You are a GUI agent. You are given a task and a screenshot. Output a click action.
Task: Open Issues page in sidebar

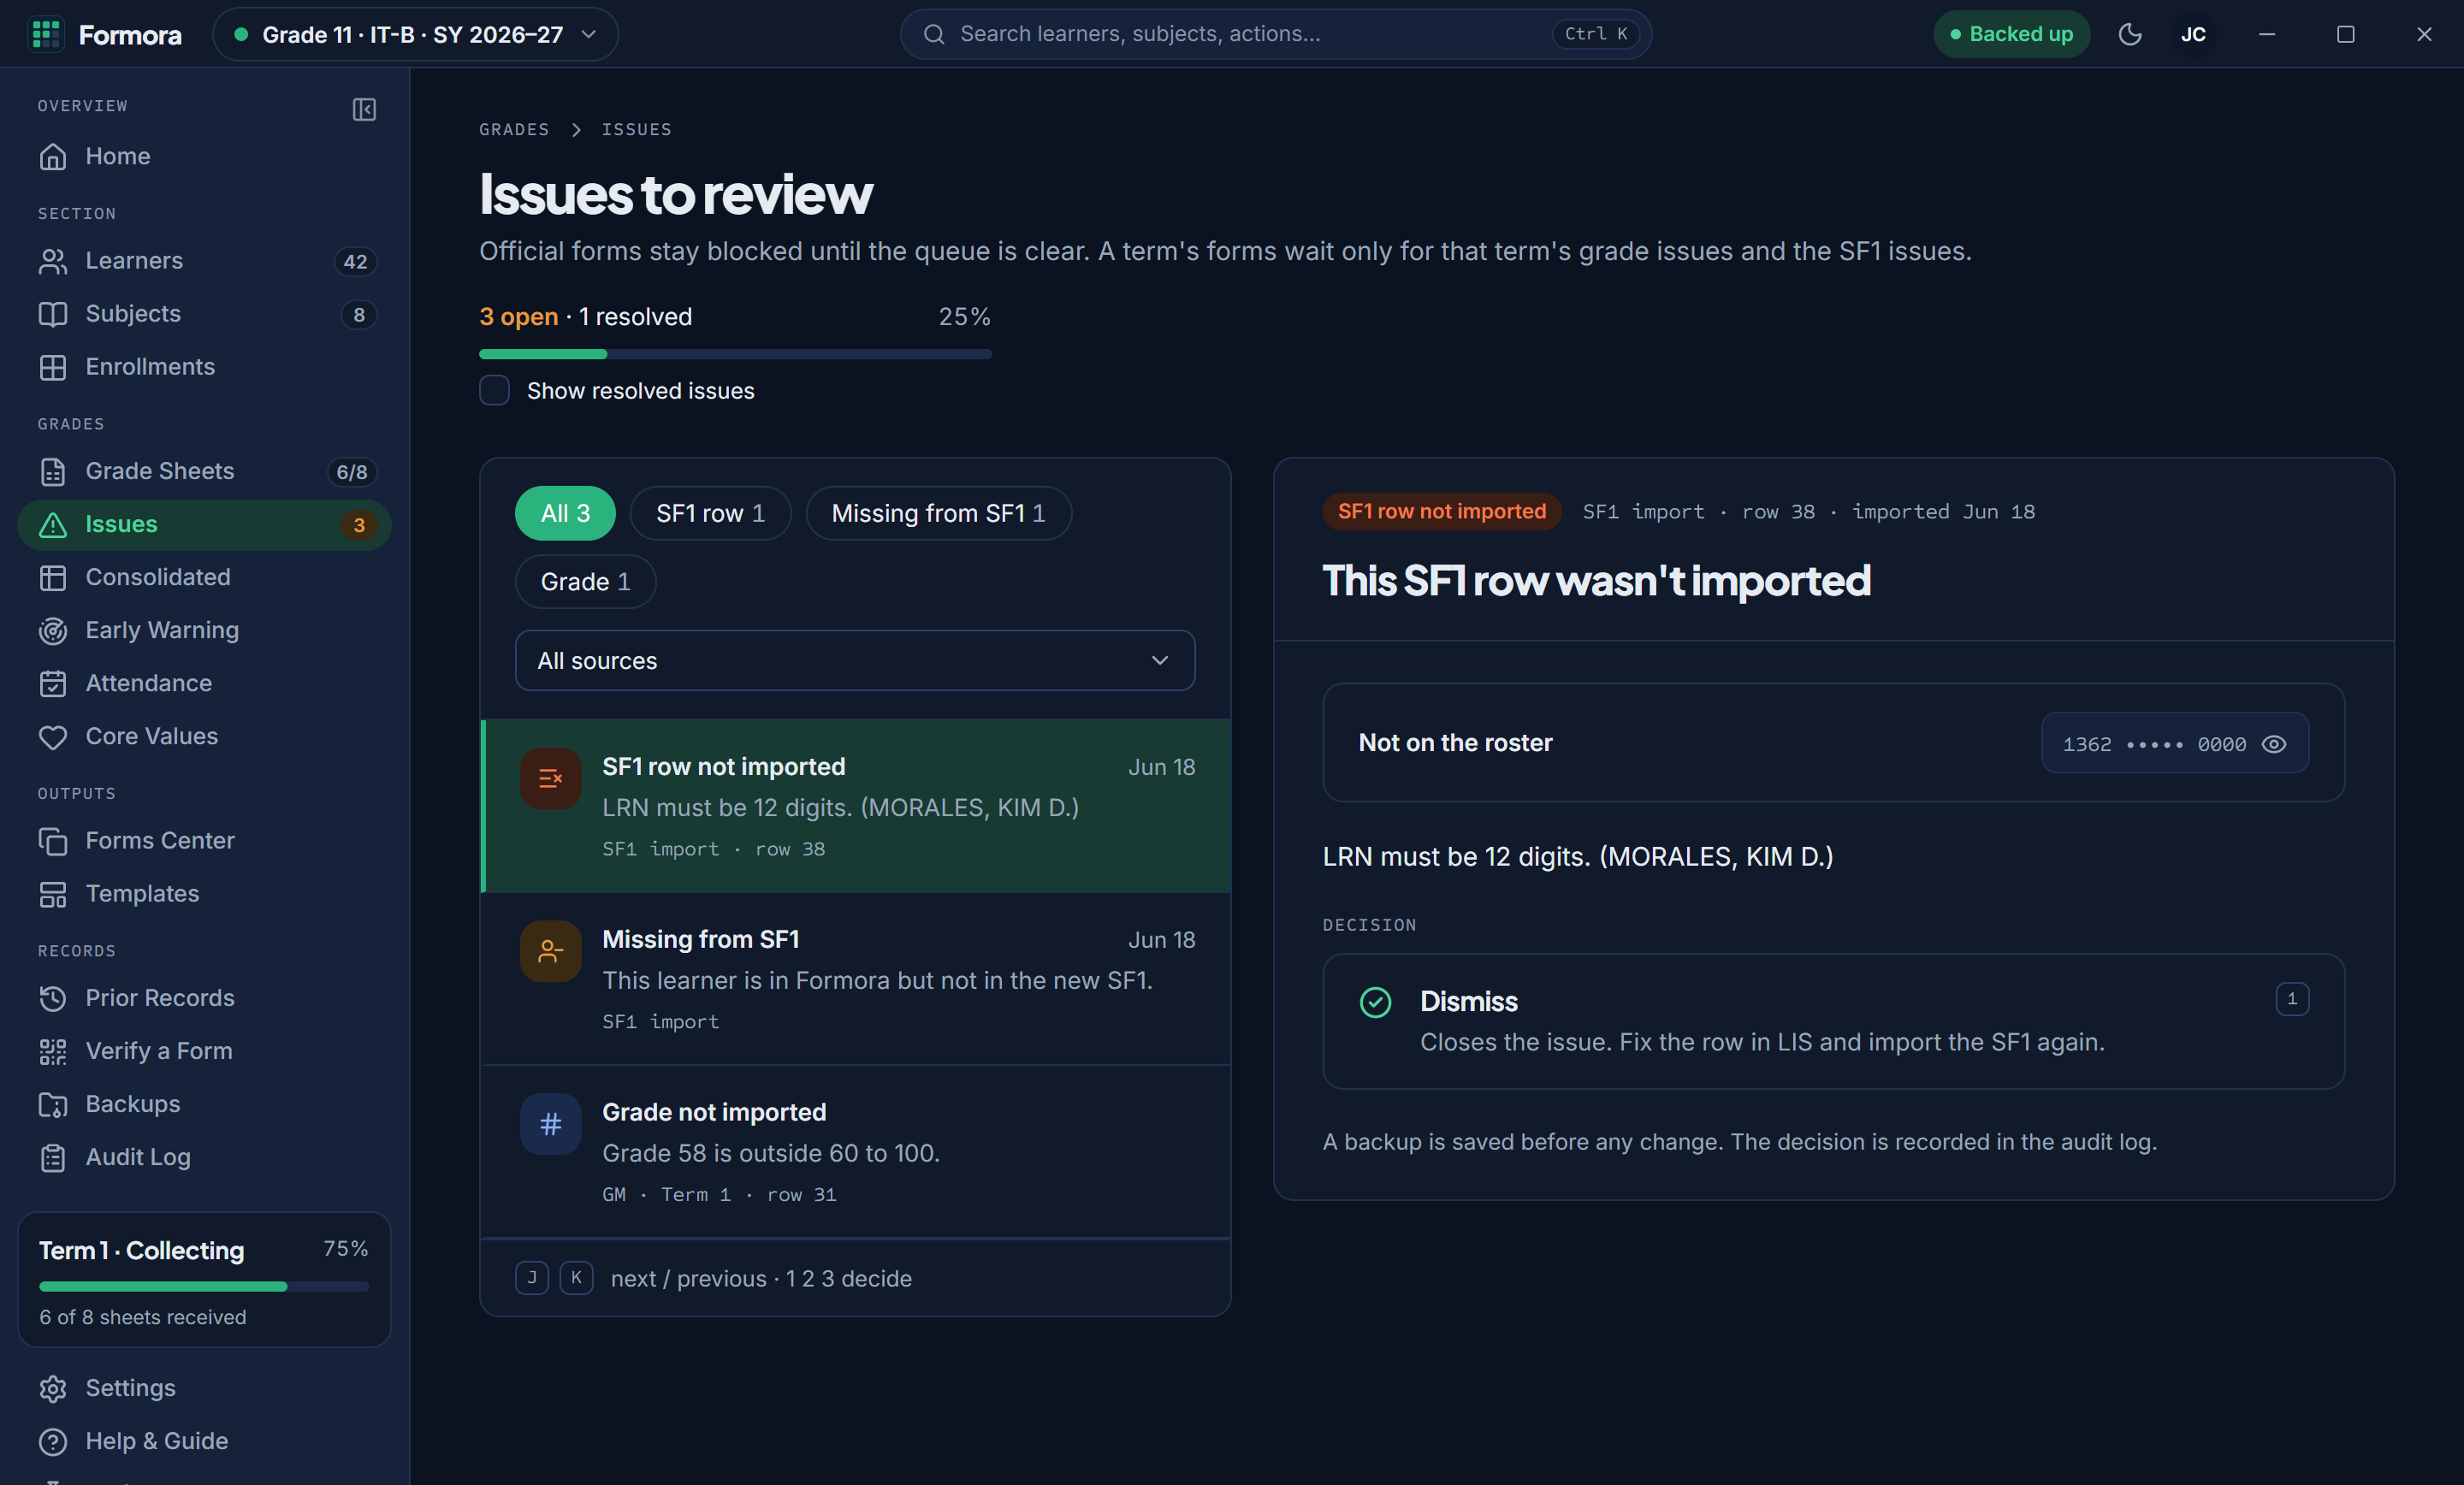(x=204, y=524)
